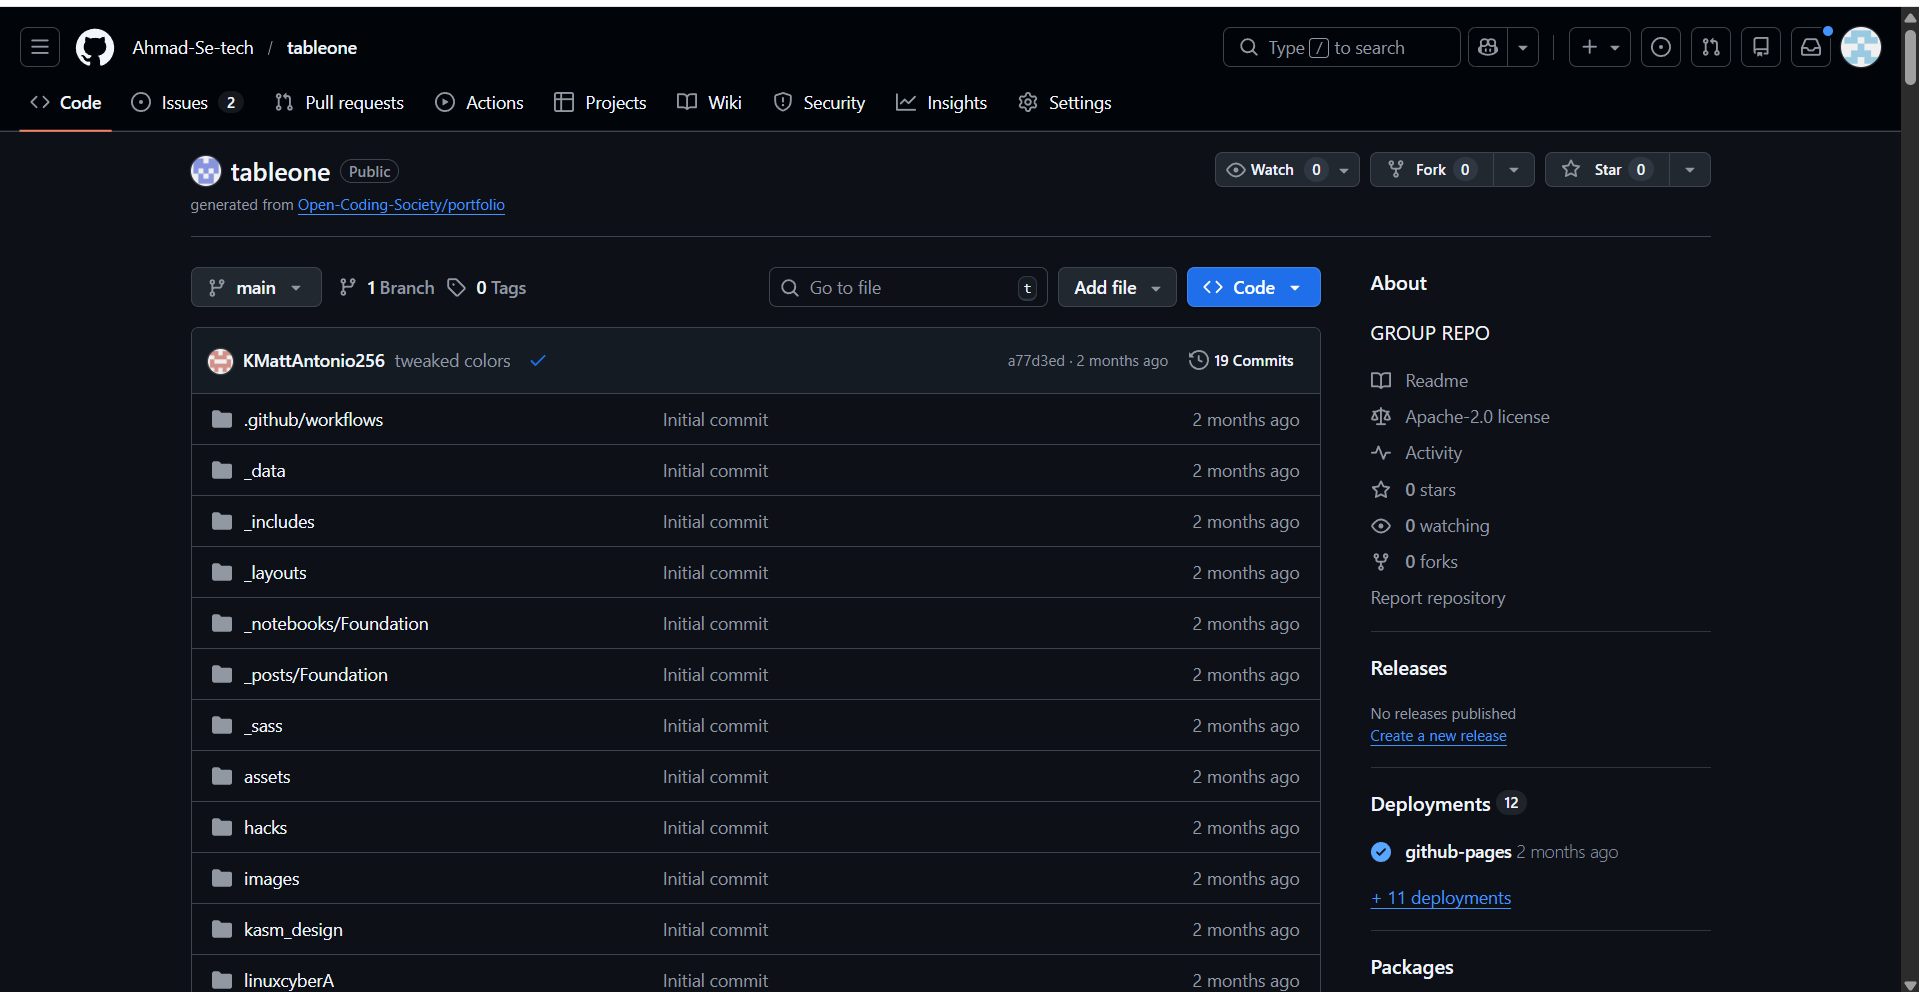Open the tweaked colors commit message
Screen dimensions: 1919x992
click(452, 361)
